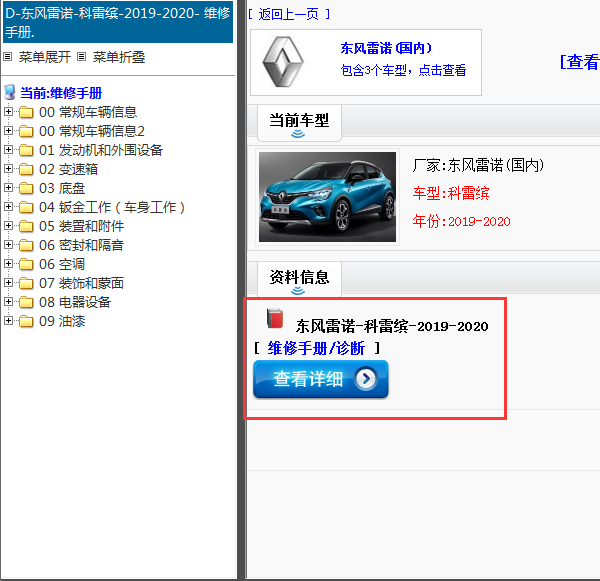Expand the 08 电器设备 tree node
The image size is (600, 581).
coord(8,302)
